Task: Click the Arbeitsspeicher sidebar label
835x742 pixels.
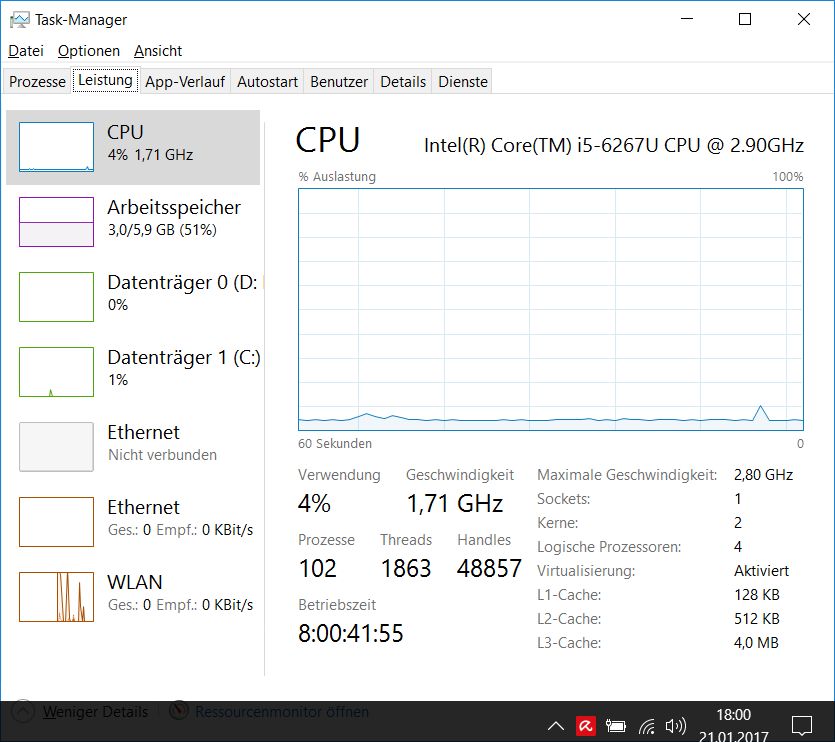Action: (x=174, y=208)
